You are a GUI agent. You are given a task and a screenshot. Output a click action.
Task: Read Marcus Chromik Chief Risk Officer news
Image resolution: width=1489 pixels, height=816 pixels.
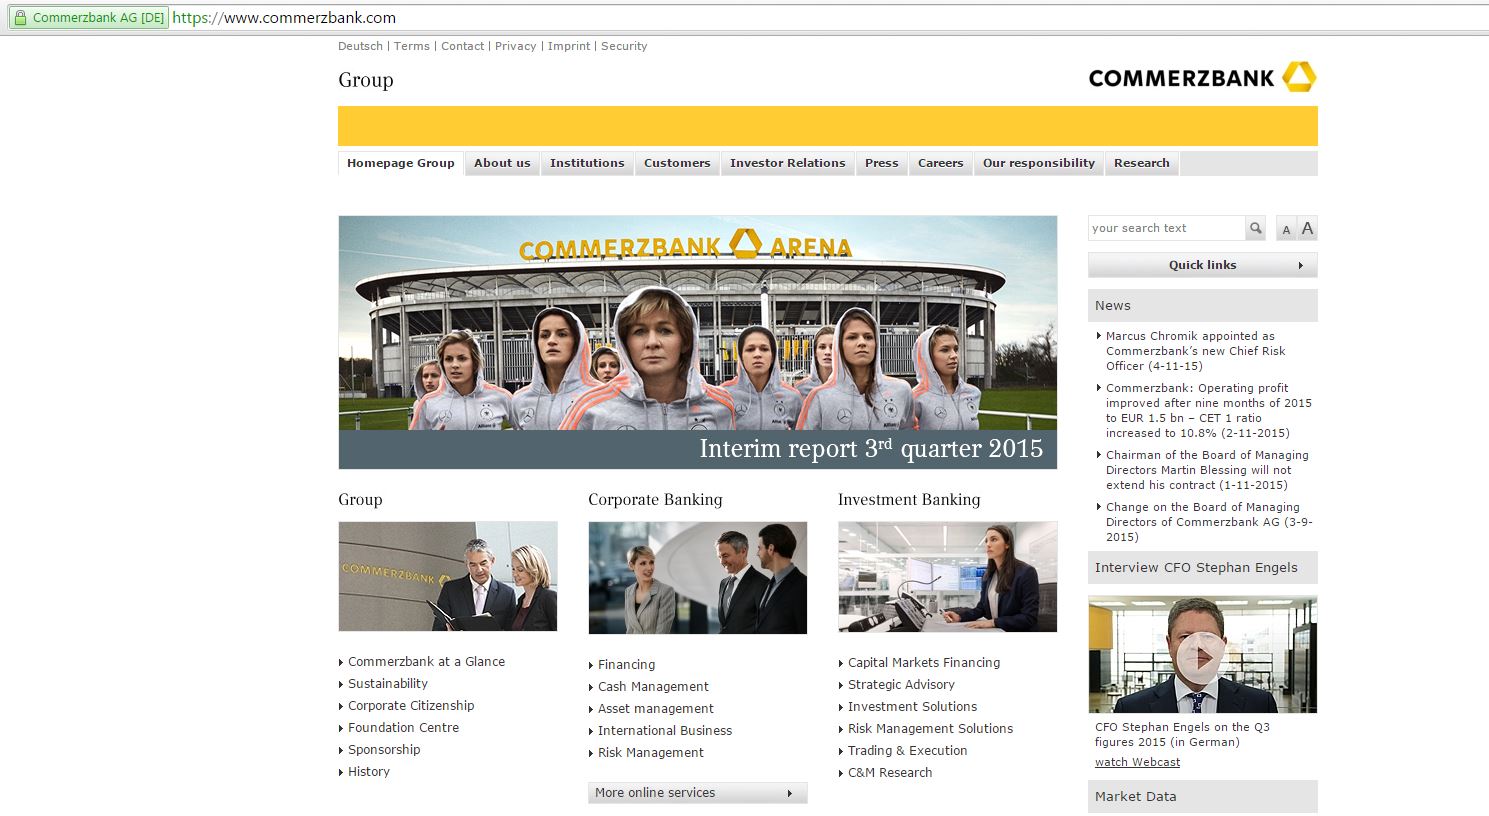[1198, 351]
